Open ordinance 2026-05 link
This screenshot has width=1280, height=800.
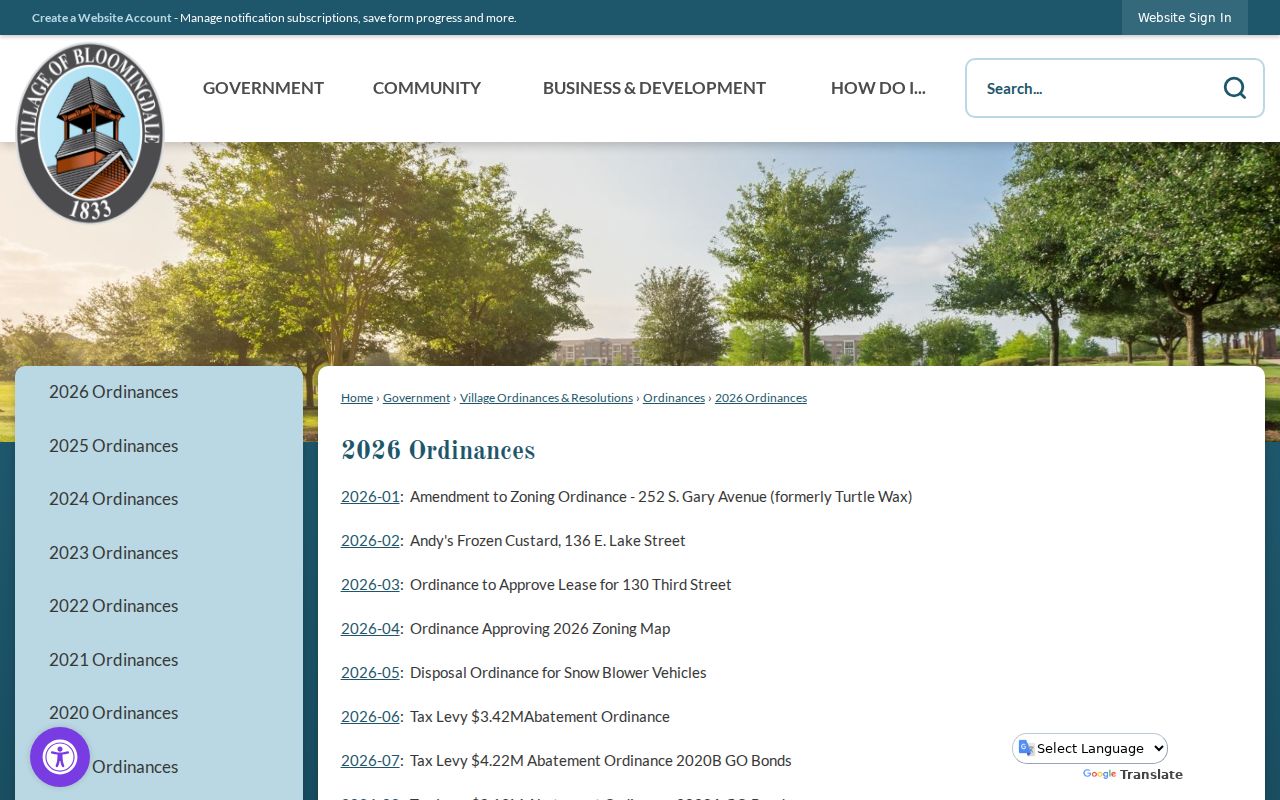click(x=370, y=673)
